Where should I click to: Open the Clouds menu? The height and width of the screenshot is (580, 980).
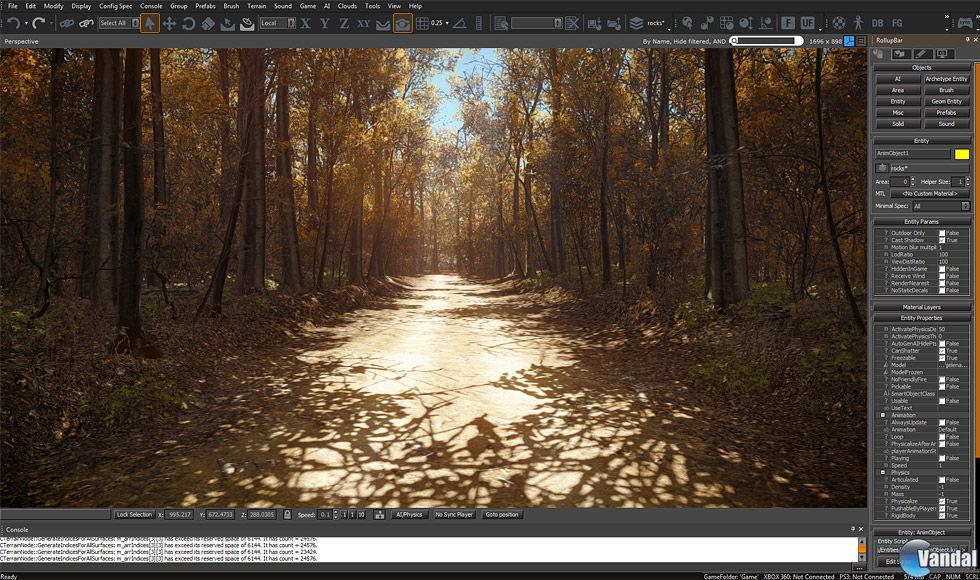347,6
